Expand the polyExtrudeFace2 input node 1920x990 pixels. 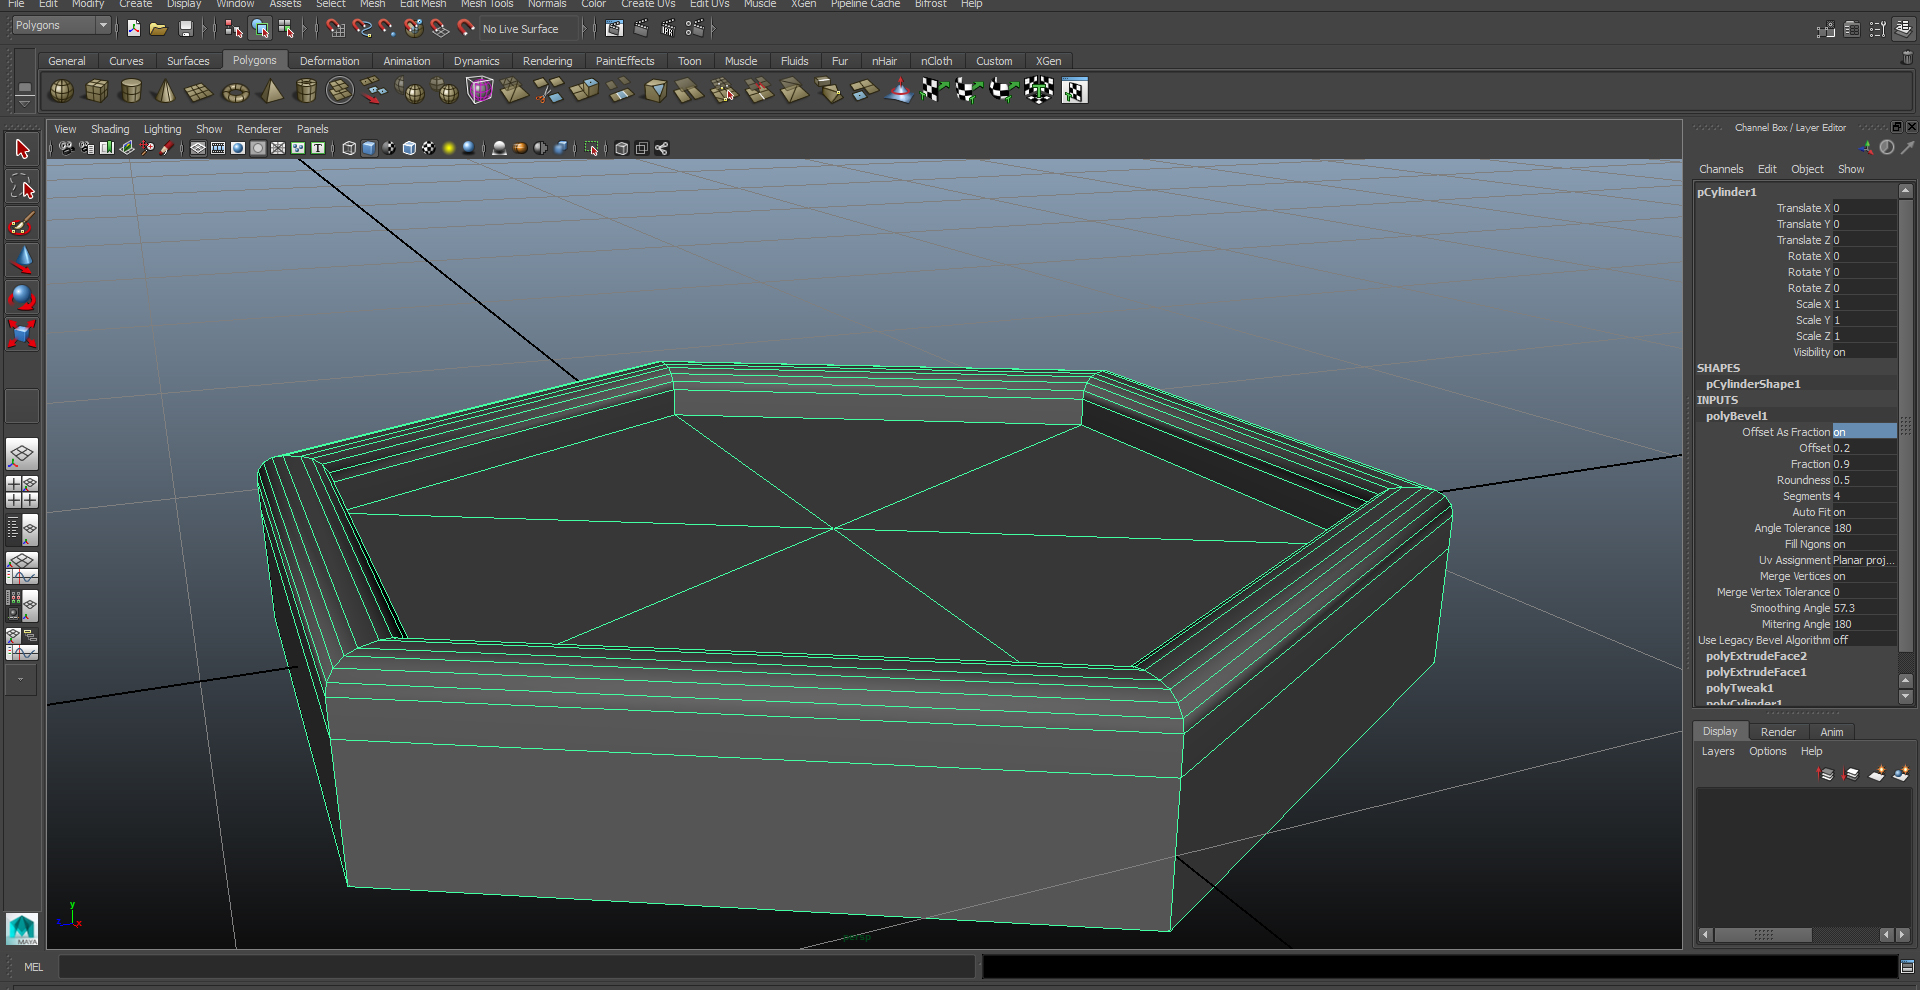coord(1756,656)
